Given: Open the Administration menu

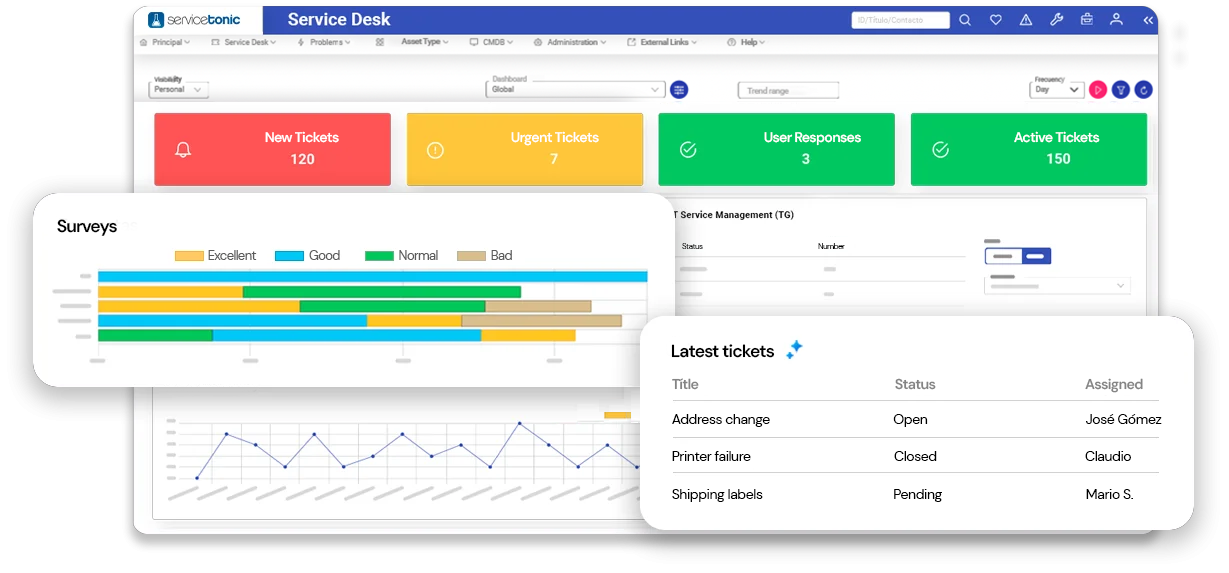Looking at the screenshot, I should point(571,43).
